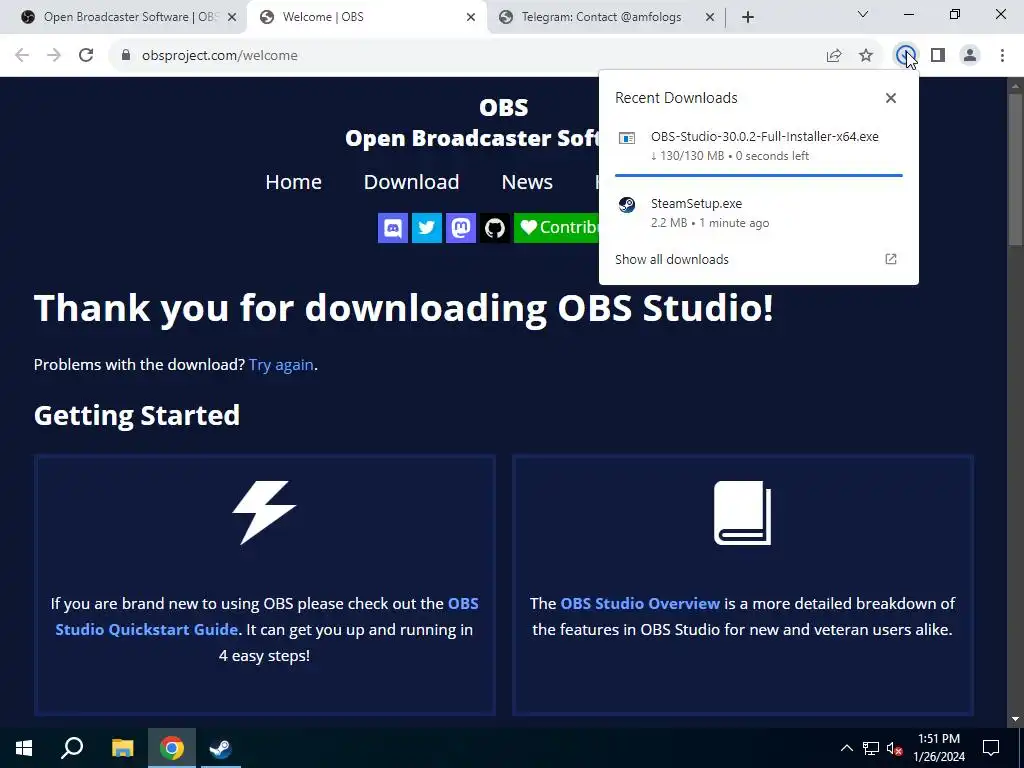
Task: Close the Open Broadcaster Software tab
Action: (232, 18)
